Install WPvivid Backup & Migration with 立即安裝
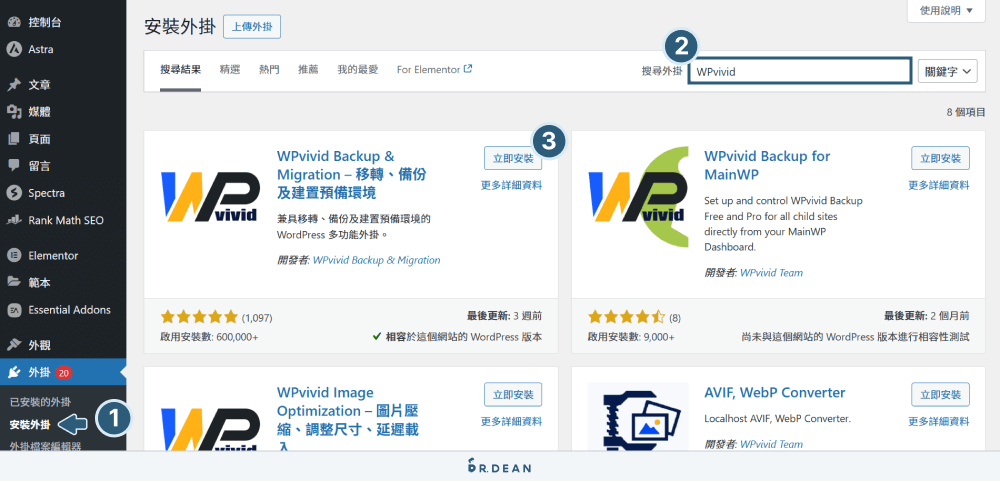1000x482 pixels. tap(513, 158)
